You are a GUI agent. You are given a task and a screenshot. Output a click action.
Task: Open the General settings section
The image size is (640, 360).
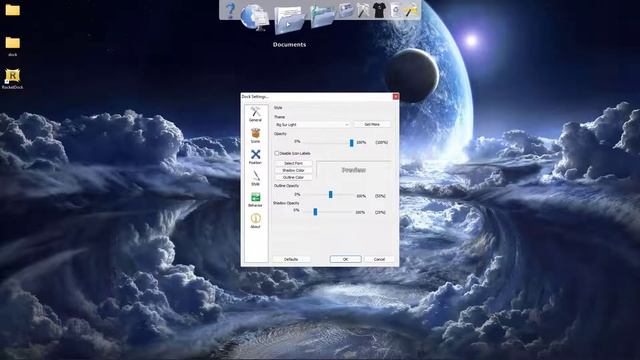[256, 114]
